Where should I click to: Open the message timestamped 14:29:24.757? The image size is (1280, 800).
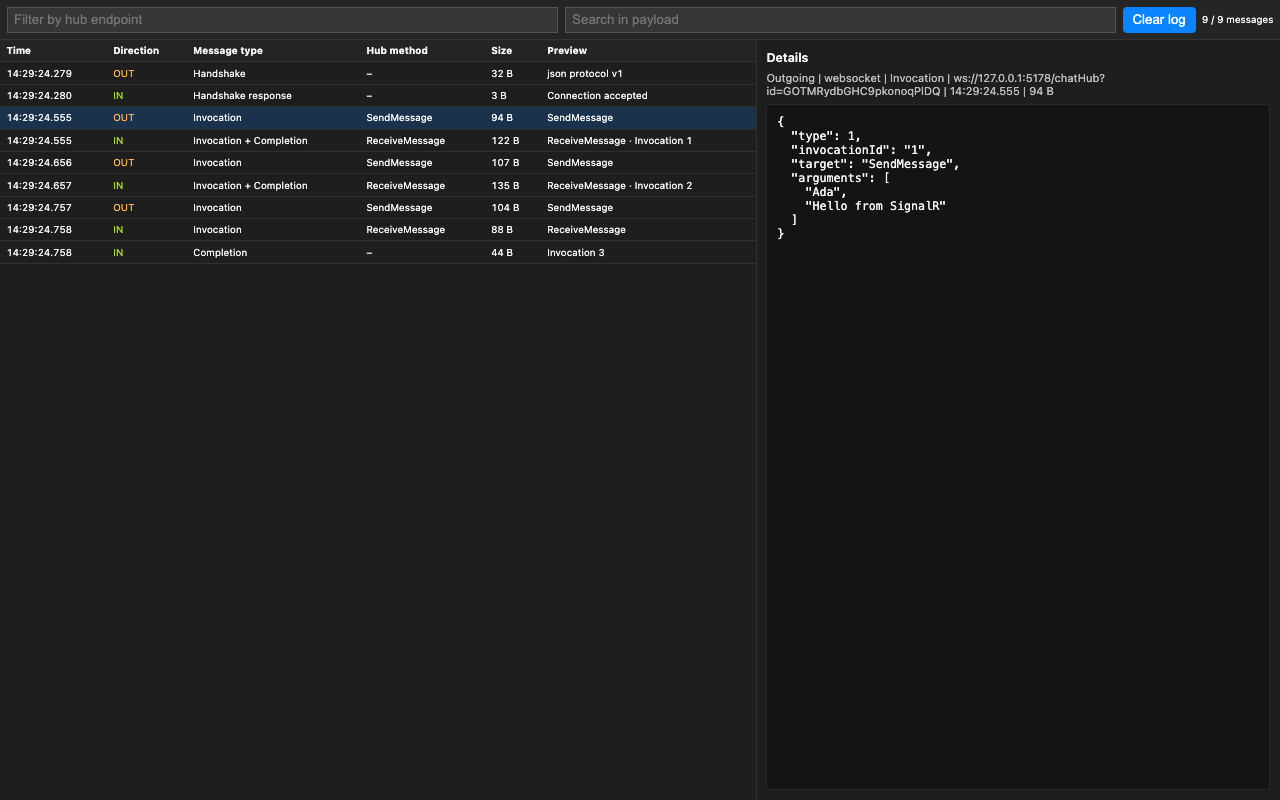(39, 208)
